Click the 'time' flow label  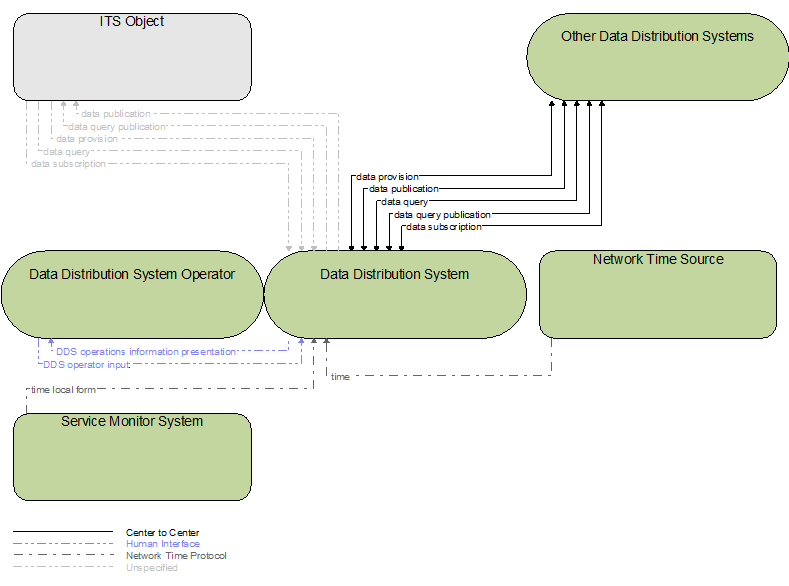pos(340,377)
